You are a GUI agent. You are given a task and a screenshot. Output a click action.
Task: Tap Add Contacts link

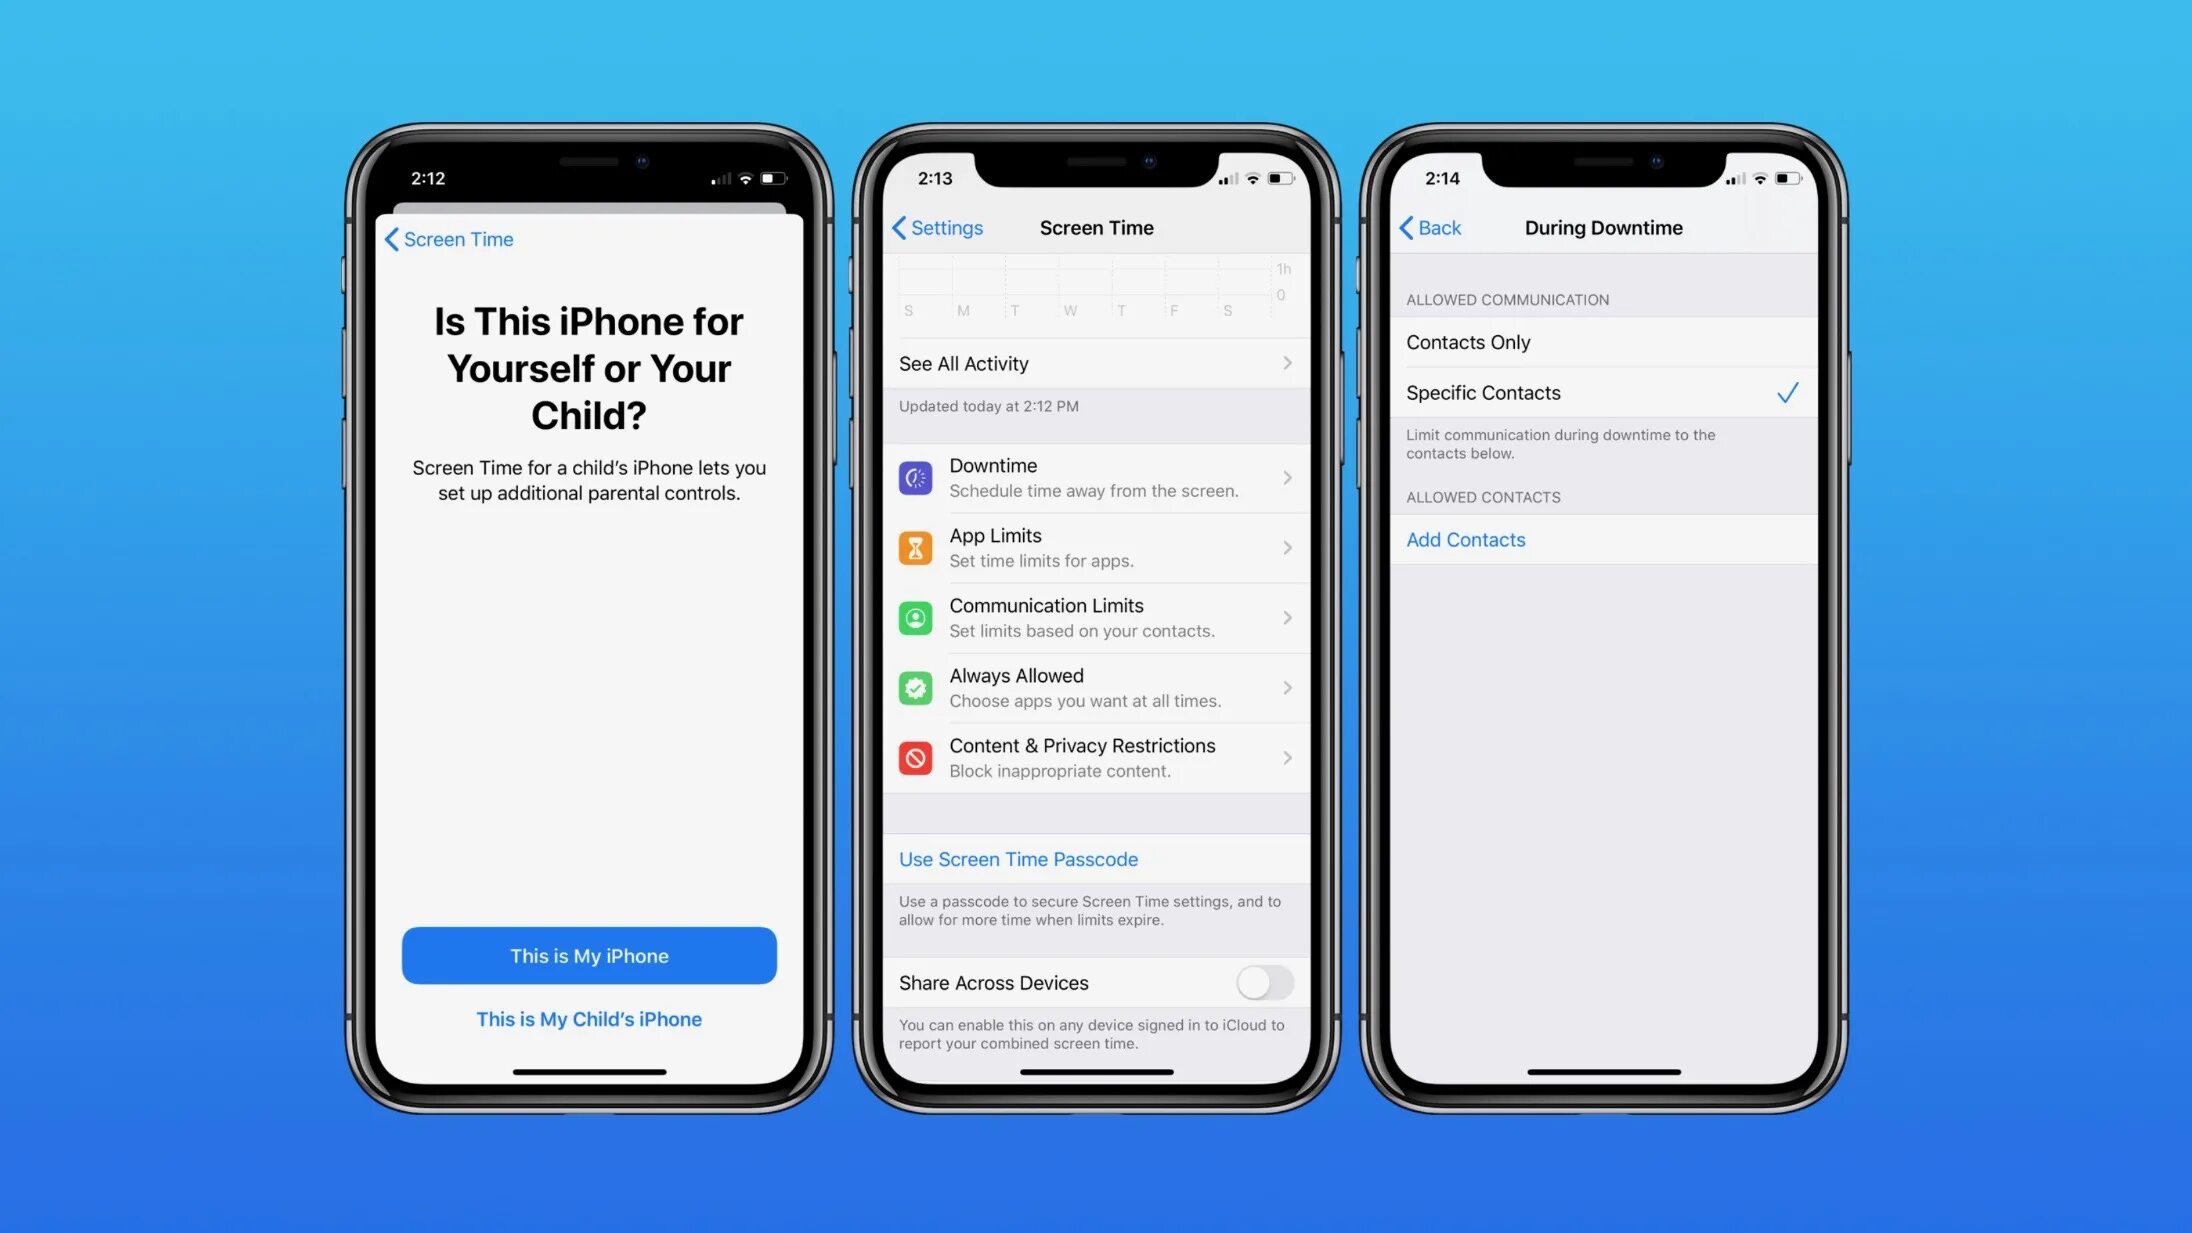coord(1465,539)
